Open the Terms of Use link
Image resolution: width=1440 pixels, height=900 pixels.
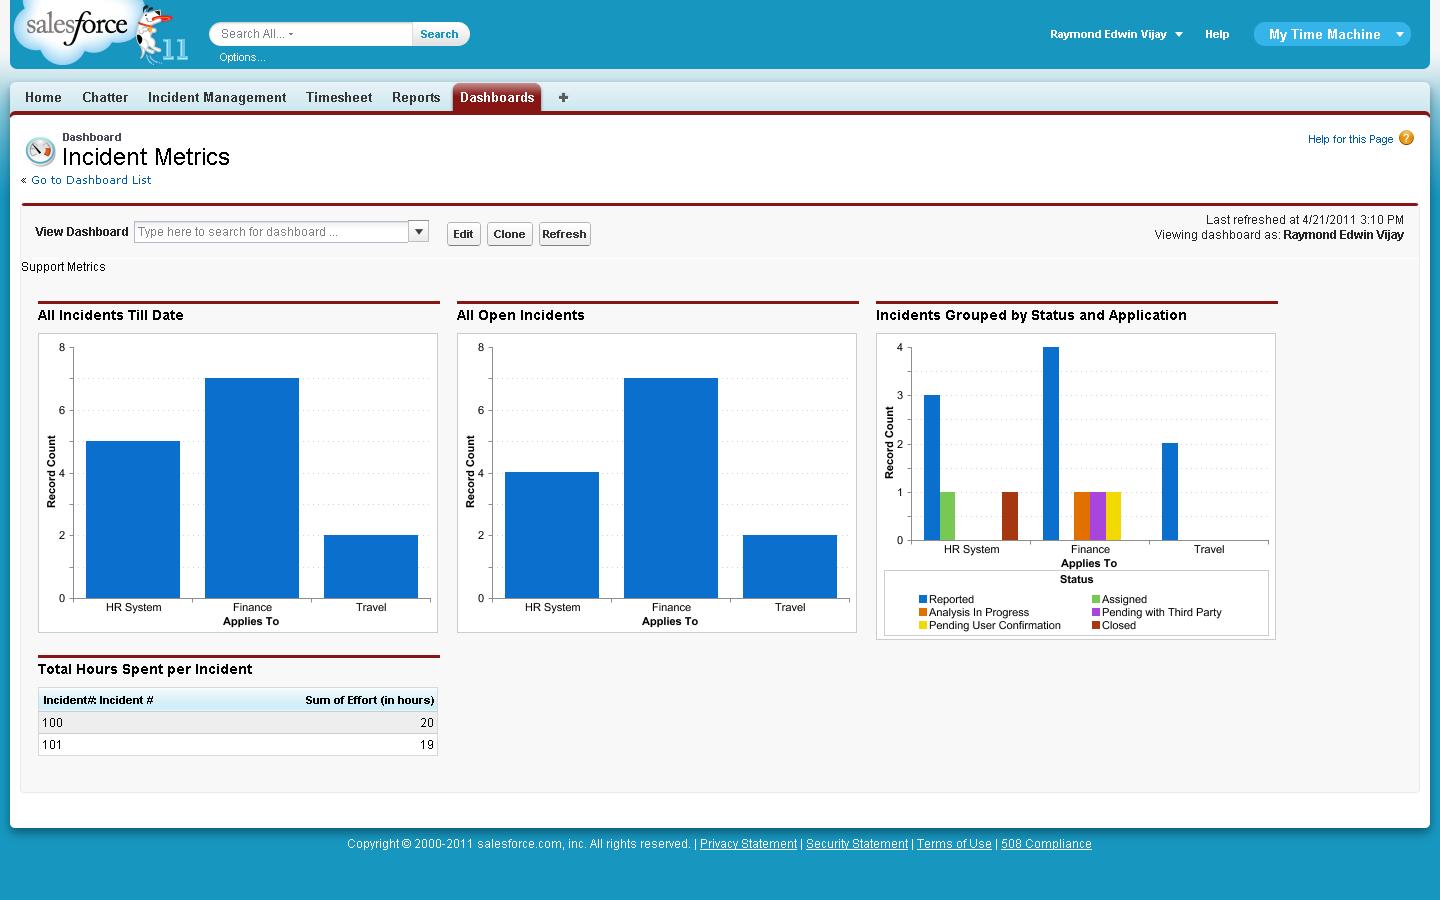(954, 844)
